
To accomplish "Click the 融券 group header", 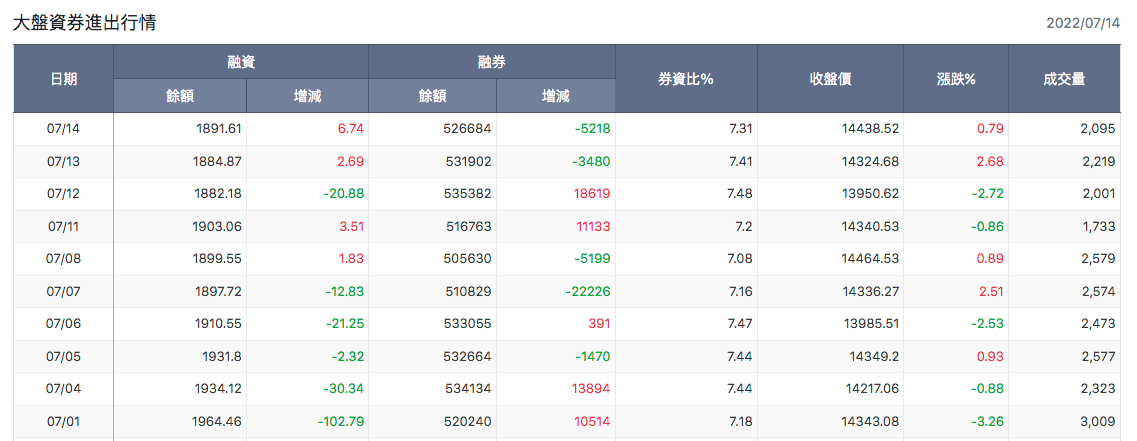I will [492, 62].
